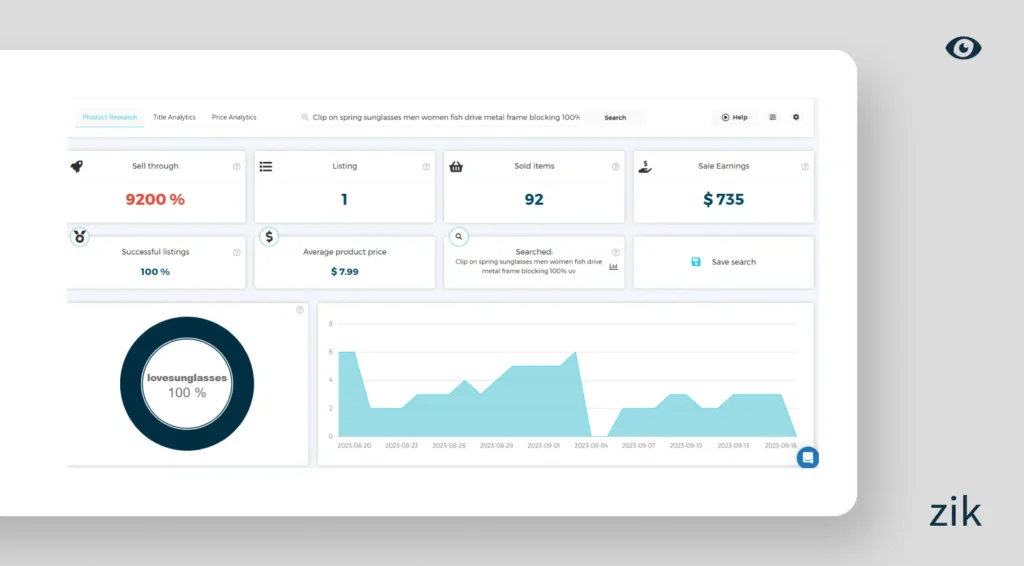Click the Help button
This screenshot has width=1024, height=566.
(x=735, y=117)
